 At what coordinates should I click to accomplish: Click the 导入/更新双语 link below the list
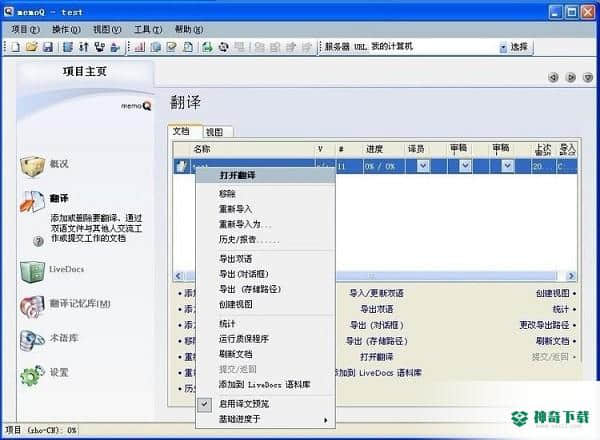tap(377, 293)
